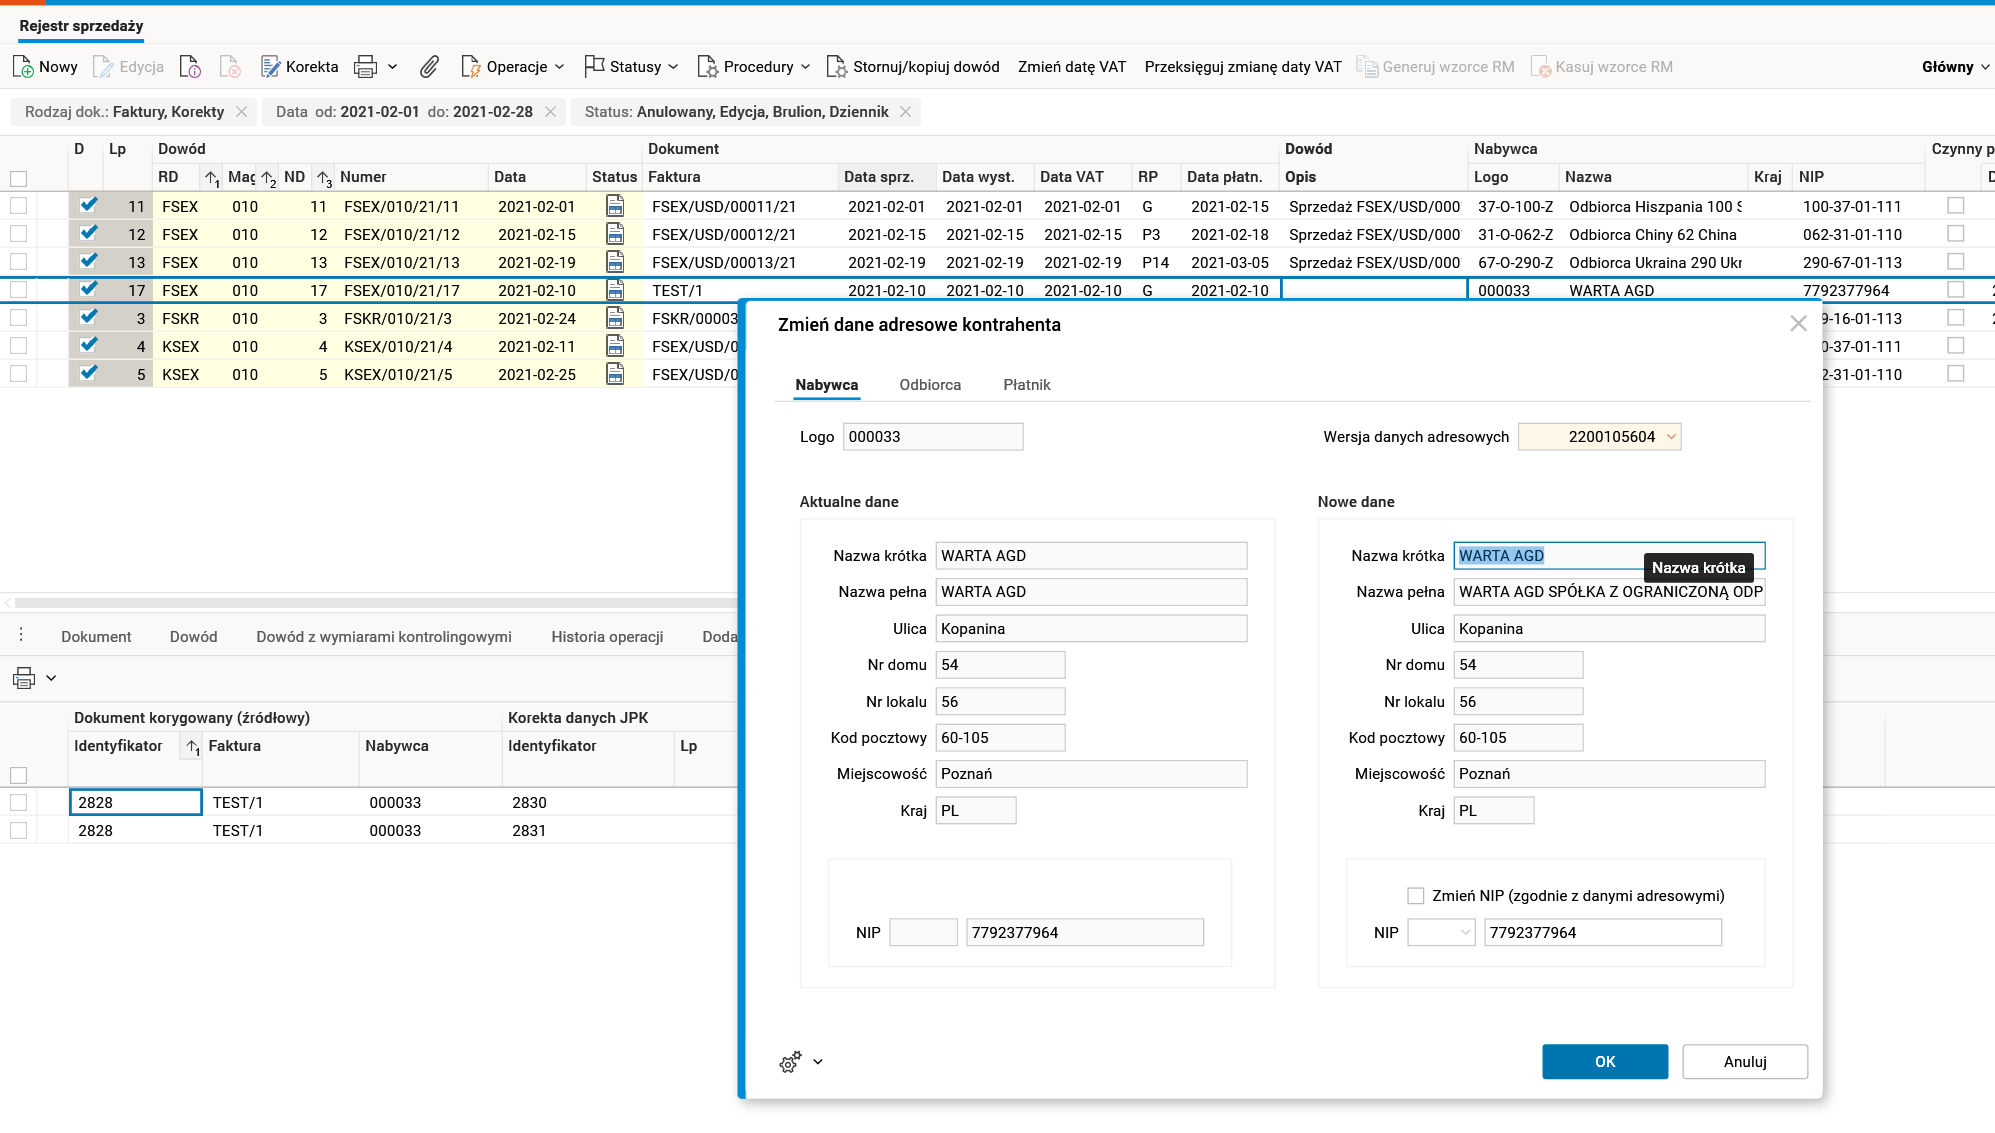Screen dimensions: 1995x1133
Task: Click the printer icon in main toolbar
Action: (366, 67)
